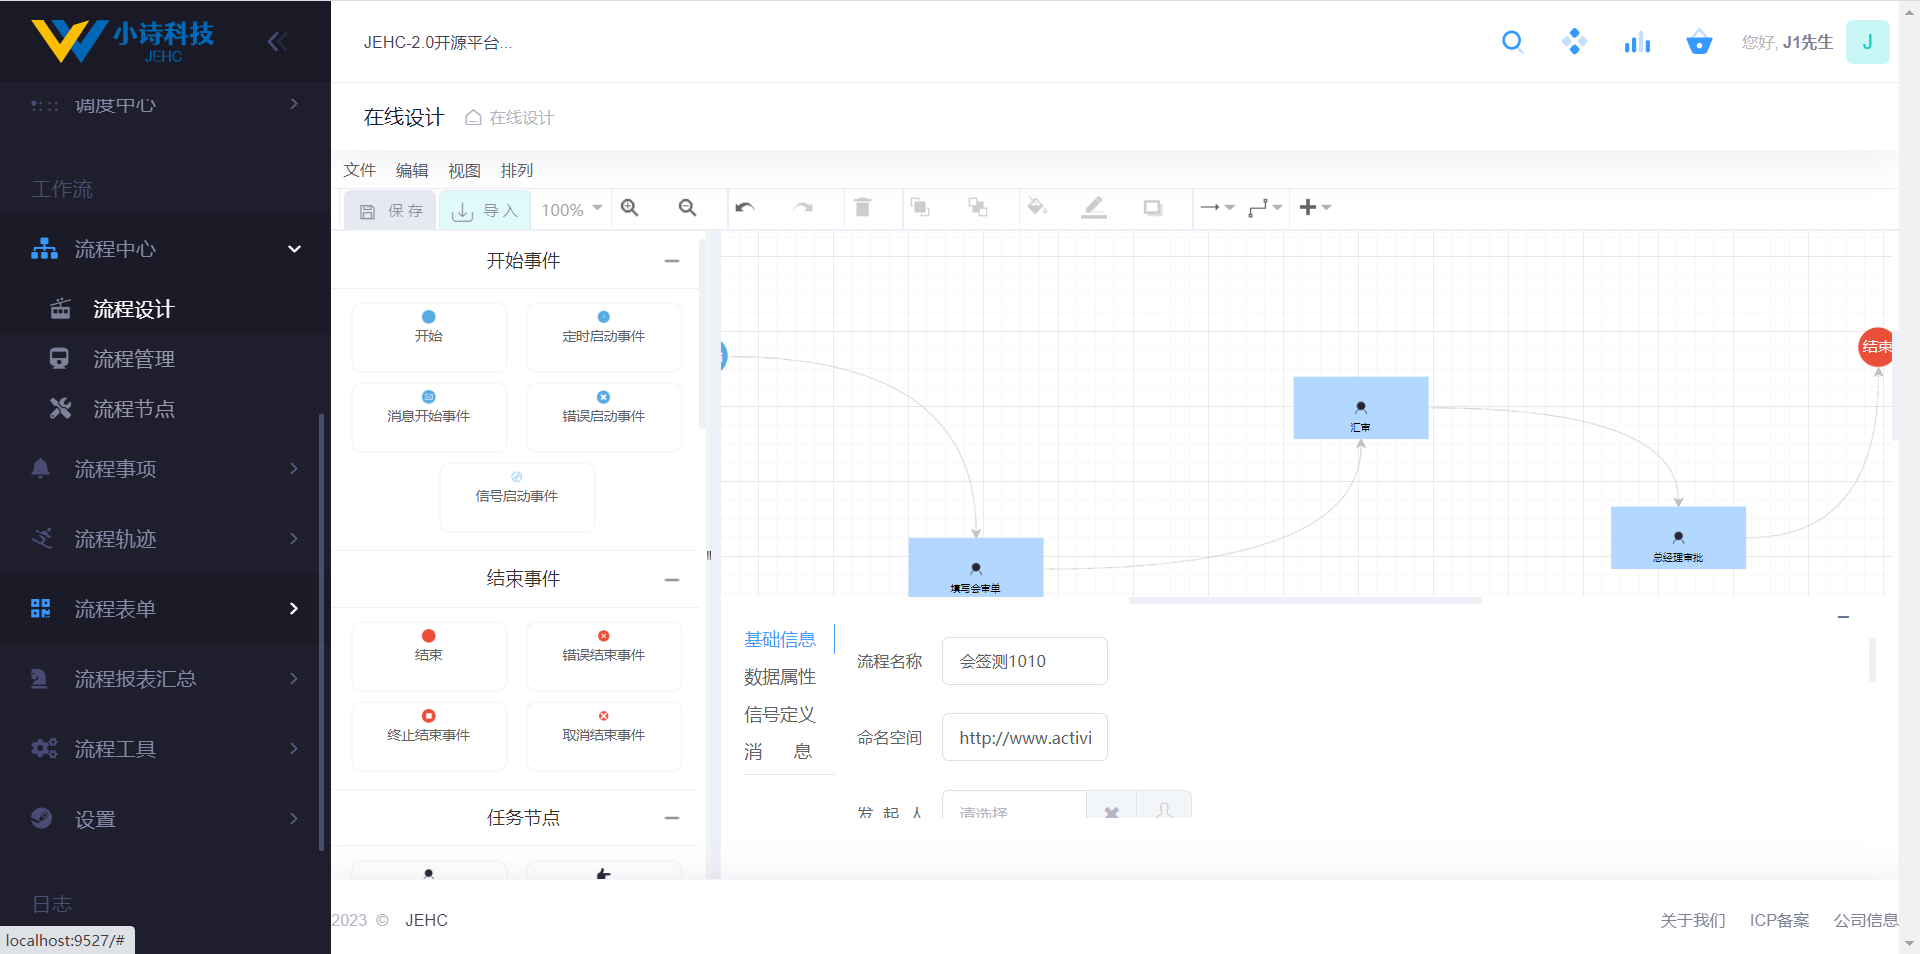1920x954 pixels.
Task: Click the search icon in top header
Action: click(1512, 42)
